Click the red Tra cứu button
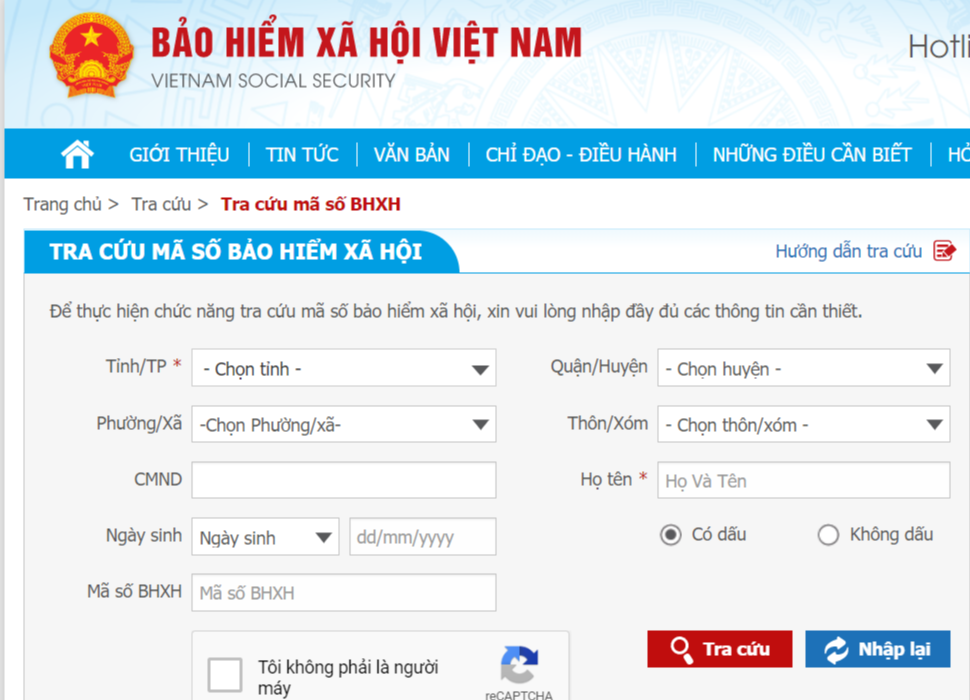Screen dimensions: 970x700 point(719,649)
